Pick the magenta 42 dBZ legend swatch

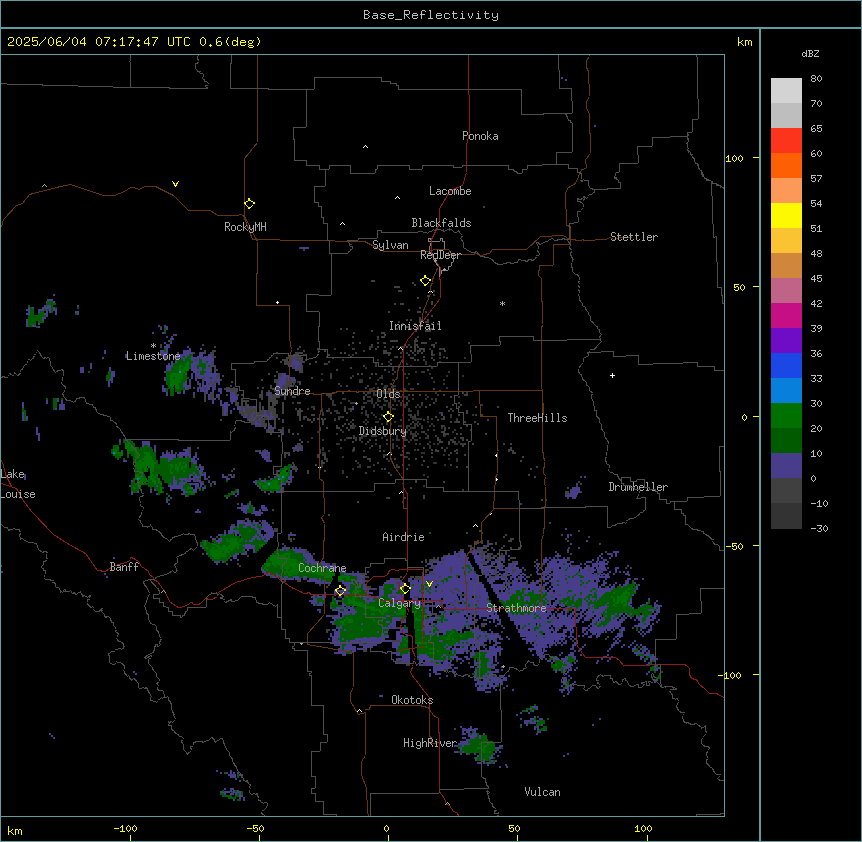786,315
